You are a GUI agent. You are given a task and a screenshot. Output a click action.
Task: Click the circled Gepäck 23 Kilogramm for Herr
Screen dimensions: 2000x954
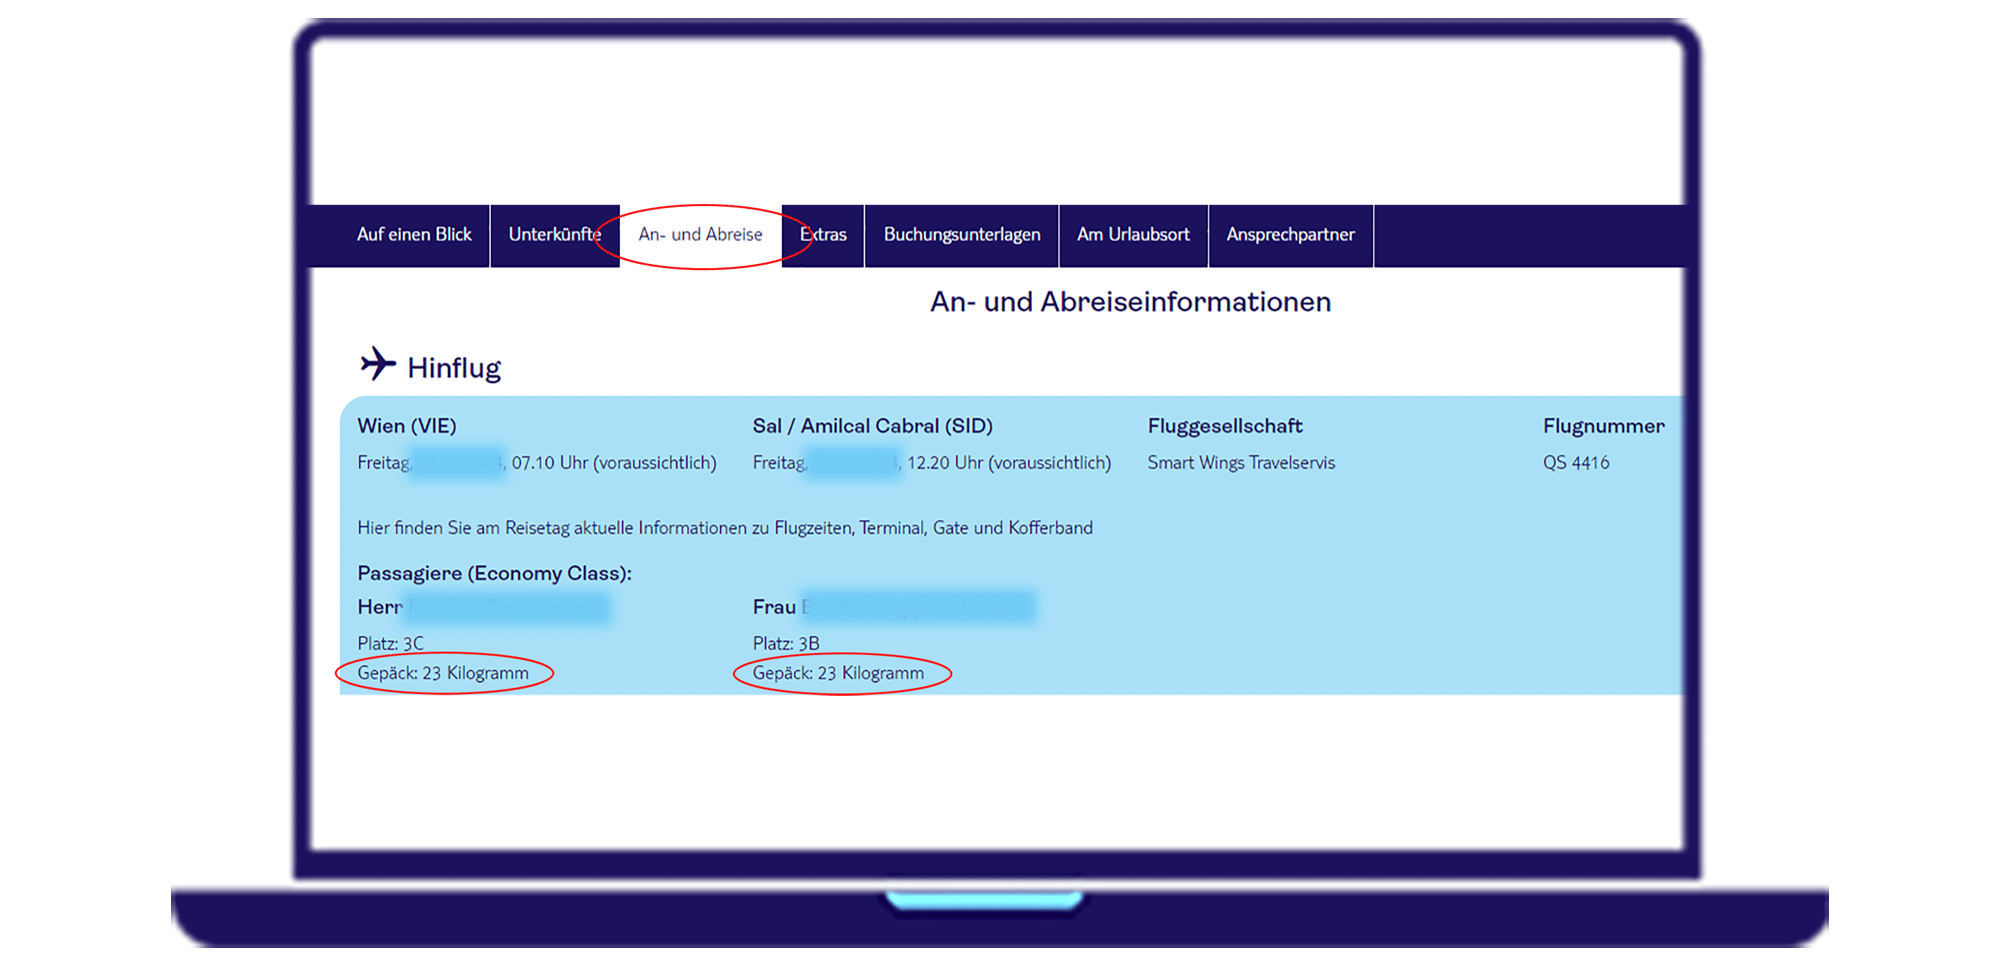pyautogui.click(x=444, y=672)
